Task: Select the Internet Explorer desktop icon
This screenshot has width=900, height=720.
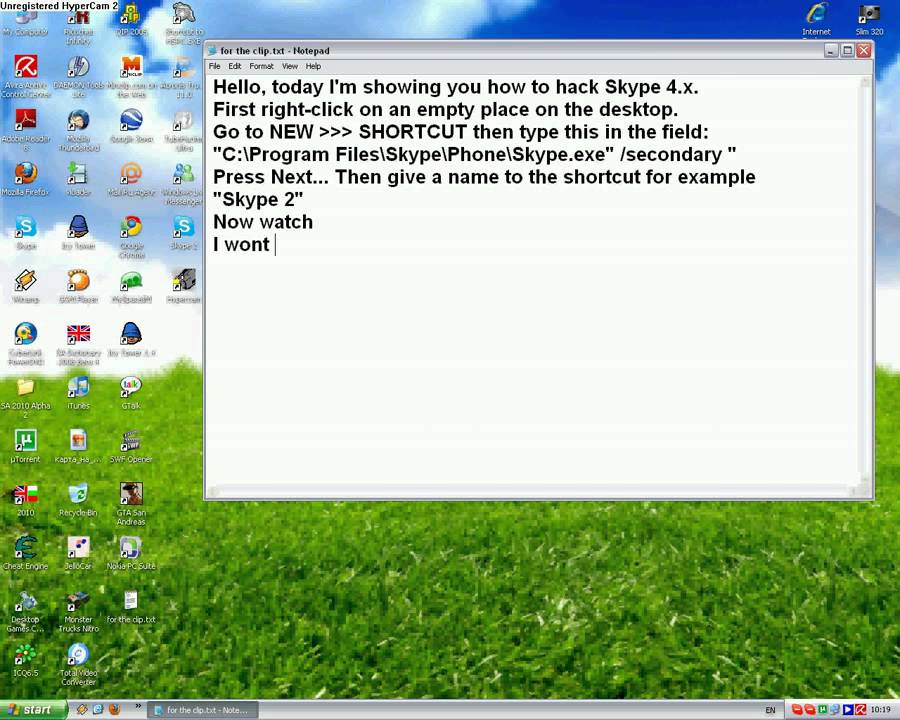Action: [817, 20]
